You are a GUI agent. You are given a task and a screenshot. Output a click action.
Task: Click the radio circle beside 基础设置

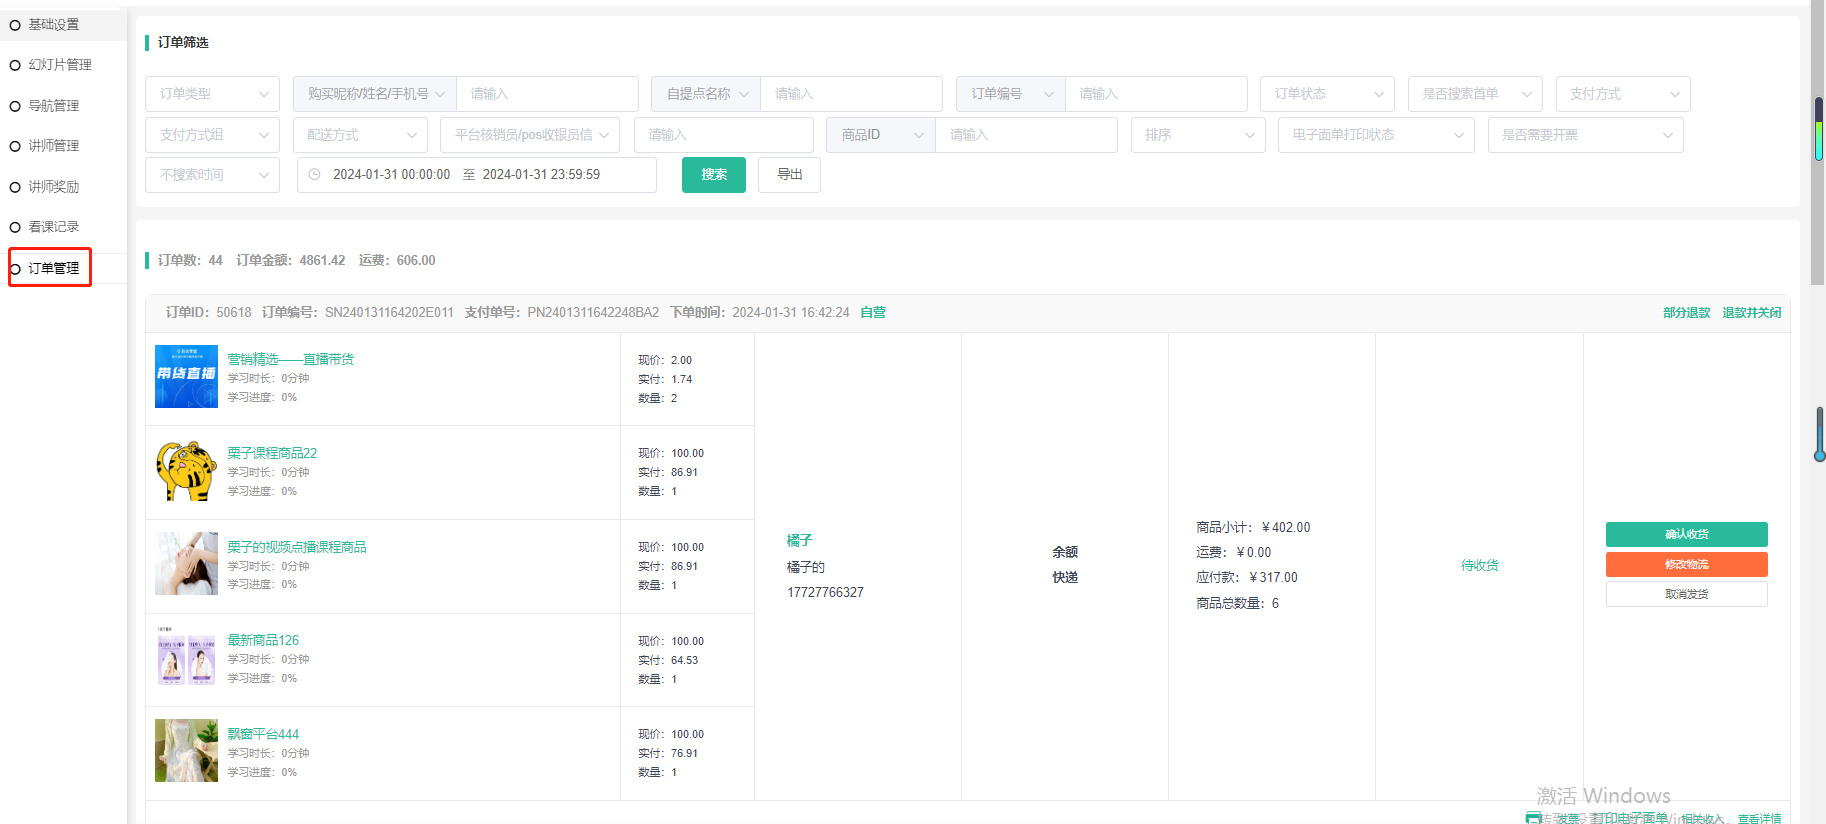pyautogui.click(x=15, y=25)
